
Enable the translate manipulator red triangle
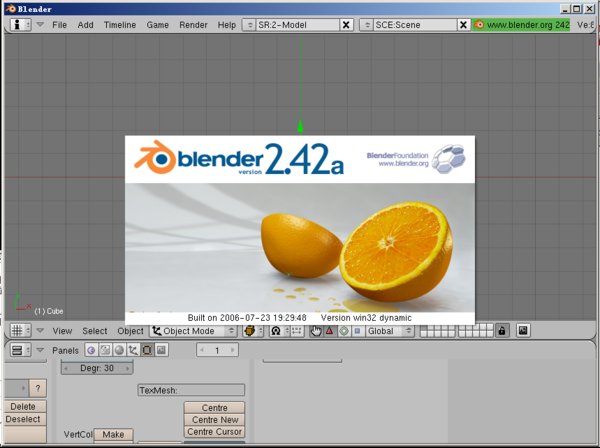329,331
